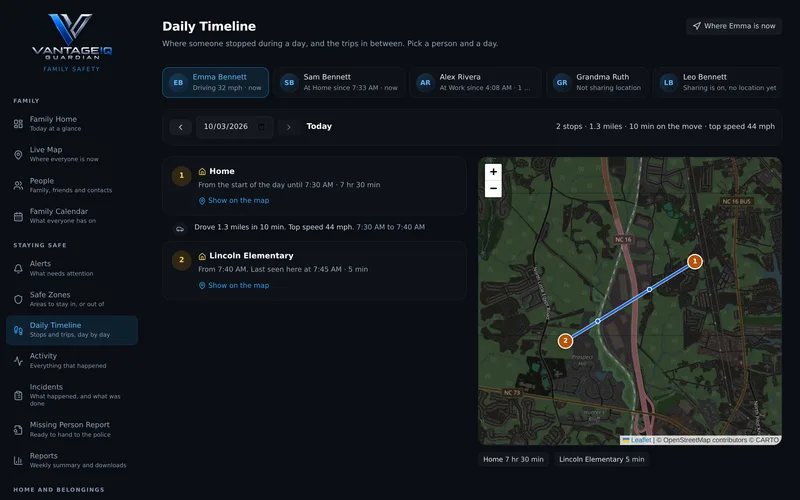Click the Lincoln Elementary 5 min chip
The height and width of the screenshot is (500, 800).
pos(602,459)
